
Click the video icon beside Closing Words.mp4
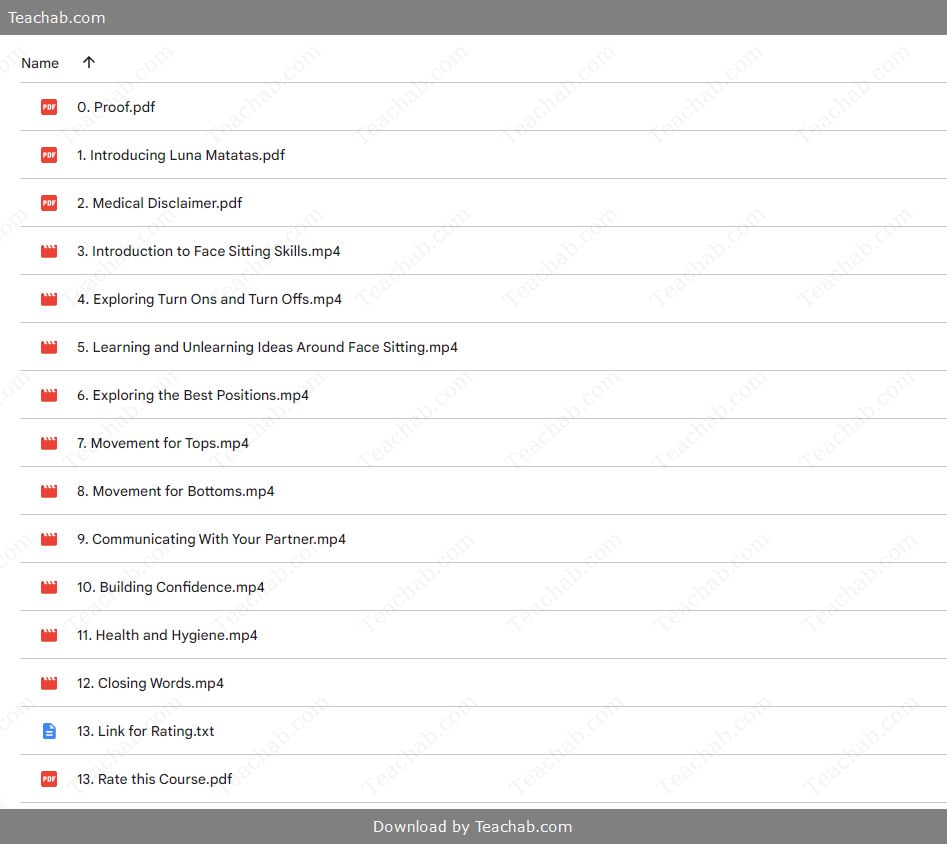pos(49,683)
